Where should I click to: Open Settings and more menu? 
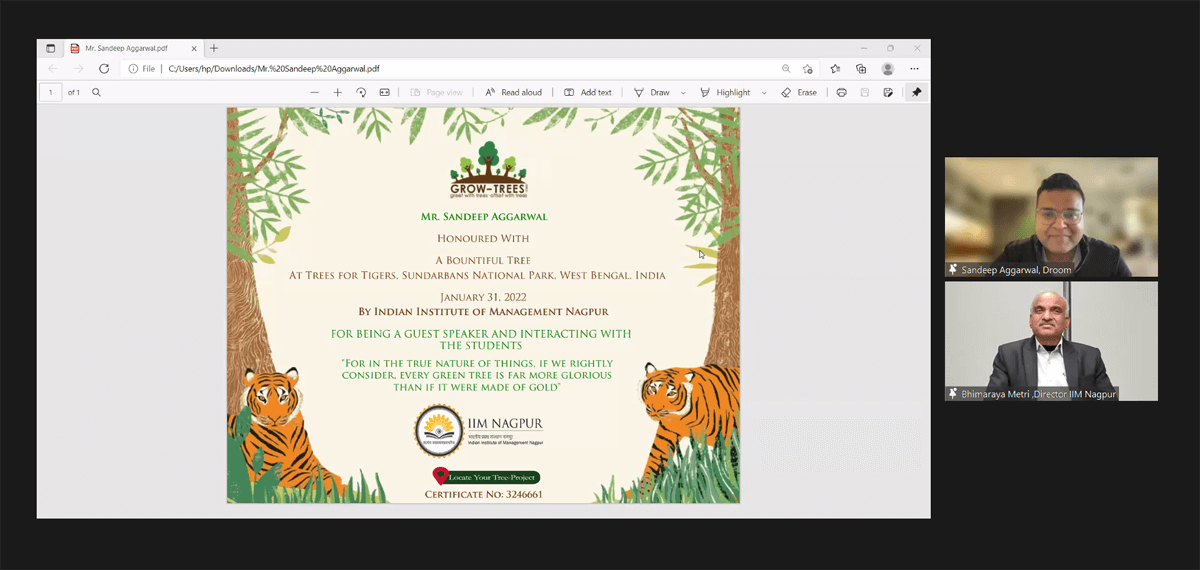coord(914,69)
